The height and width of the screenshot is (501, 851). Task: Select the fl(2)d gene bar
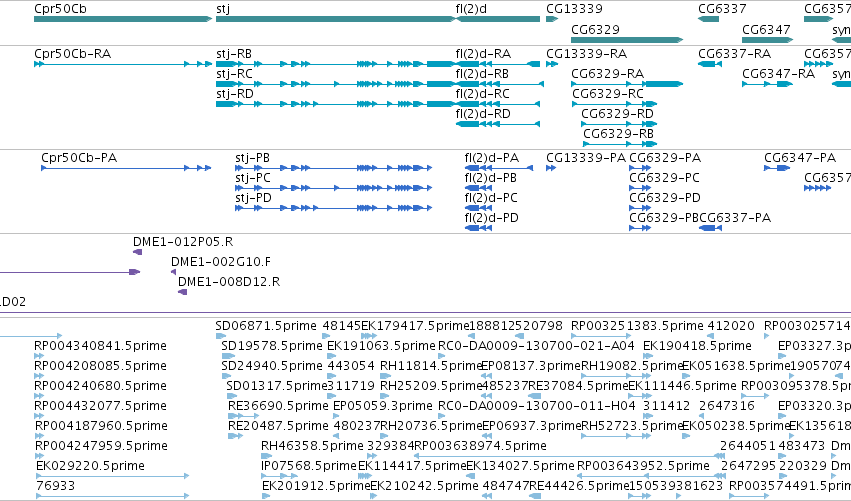pos(498,19)
